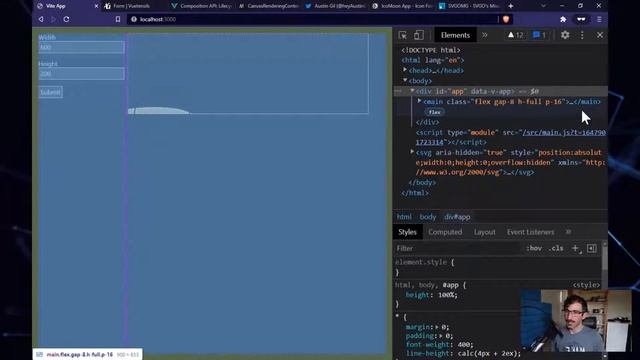Open the Event Listeners pane tab
This screenshot has height=360, width=640.
point(531,232)
